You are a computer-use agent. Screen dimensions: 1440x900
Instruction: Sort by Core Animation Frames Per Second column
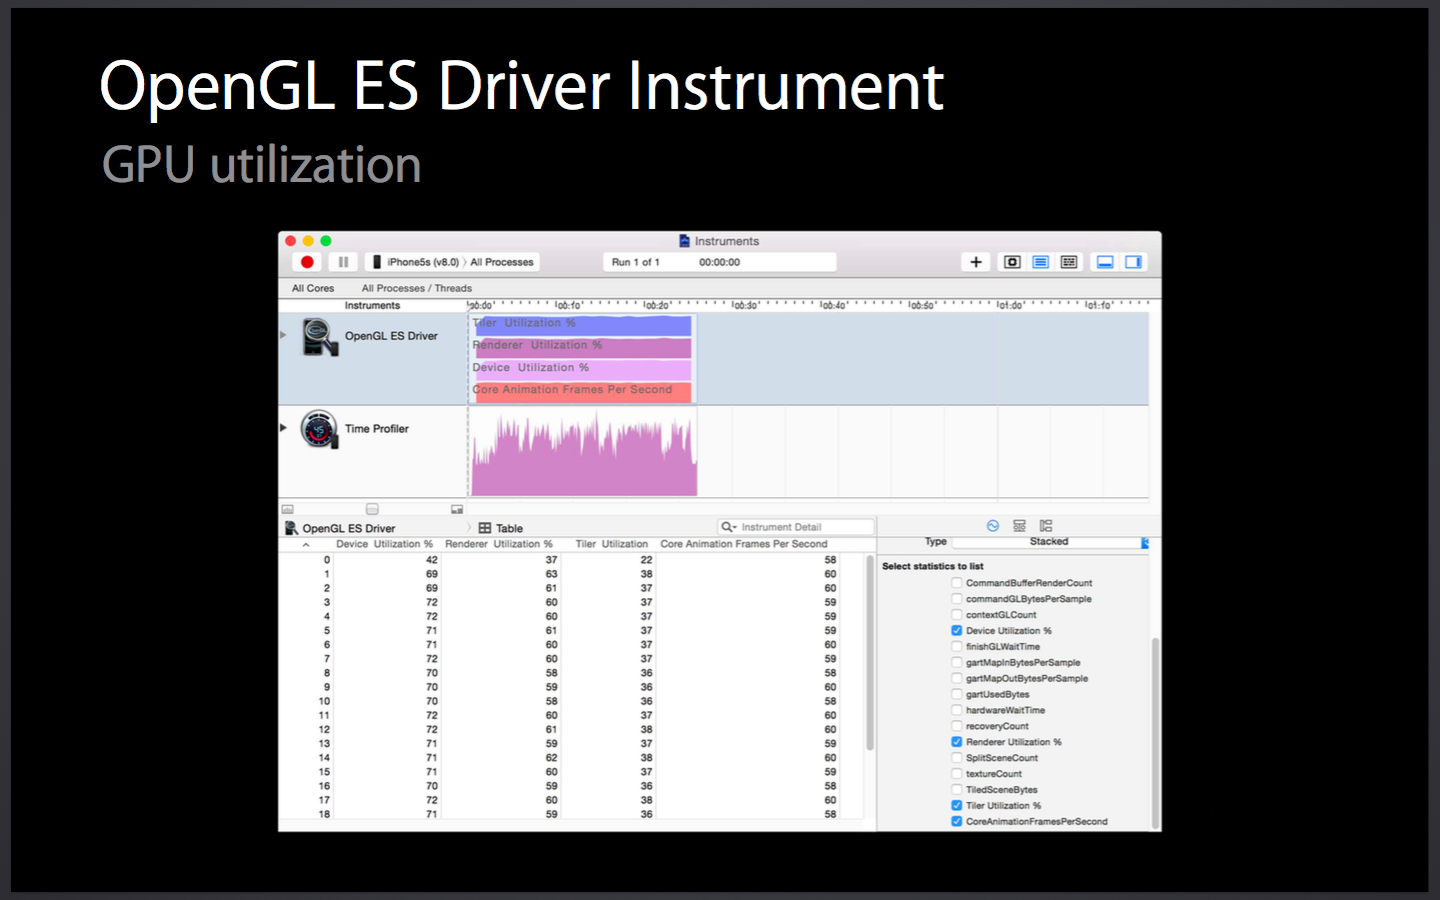[744, 544]
